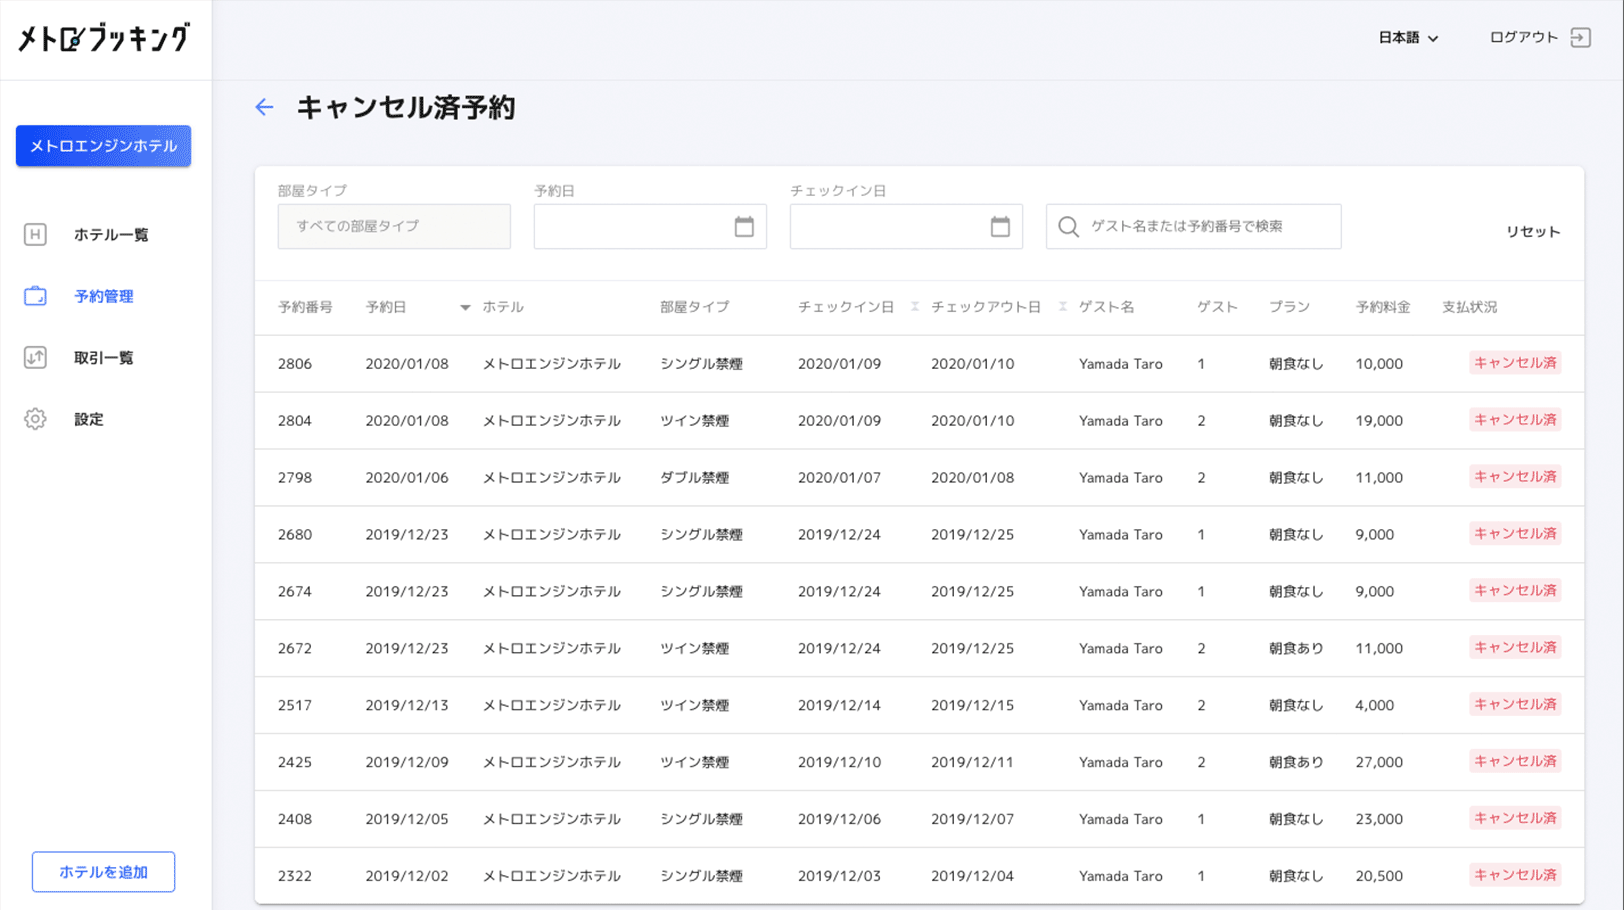Click the メトロブッキング logo

click(x=103, y=39)
